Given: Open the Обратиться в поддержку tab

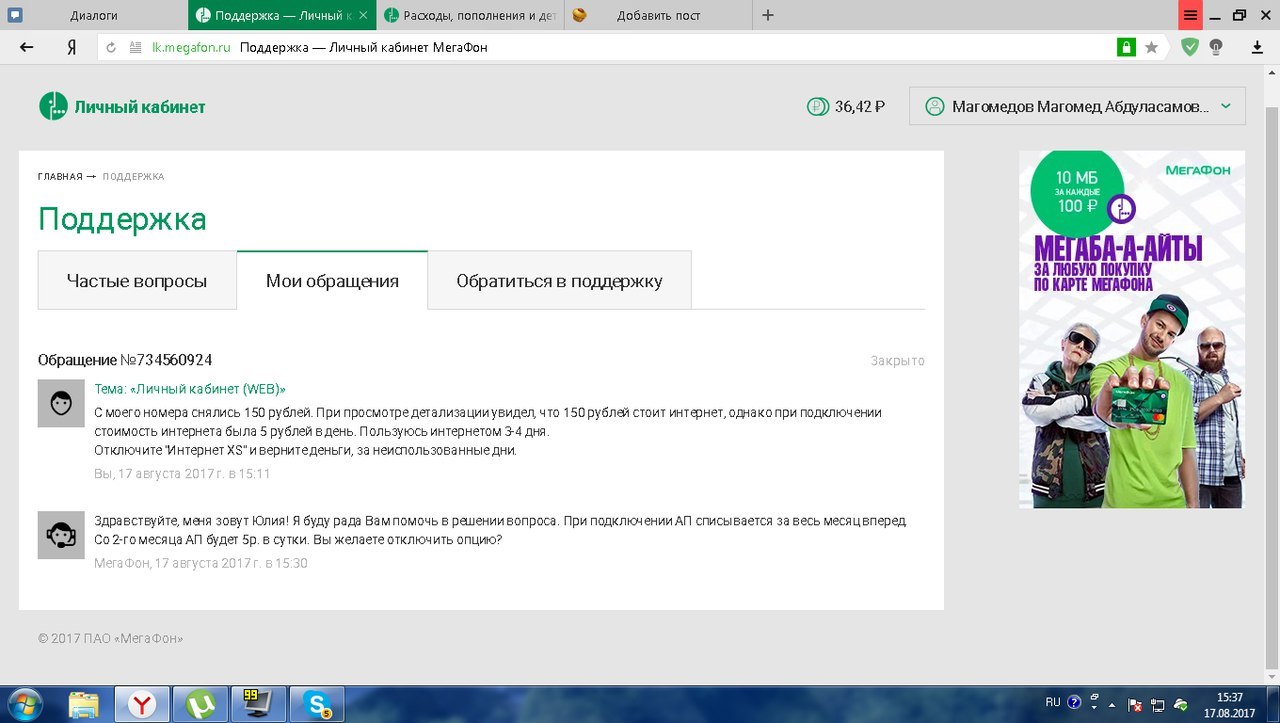Looking at the screenshot, I should (x=559, y=281).
